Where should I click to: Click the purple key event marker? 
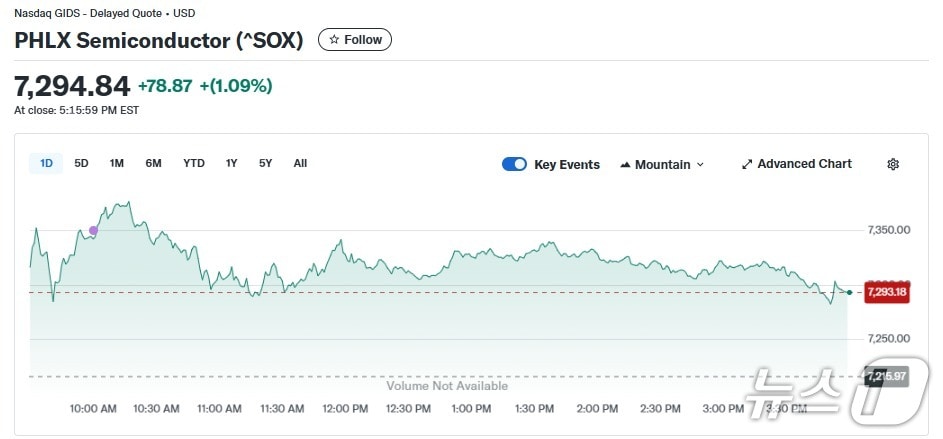[x=94, y=231]
